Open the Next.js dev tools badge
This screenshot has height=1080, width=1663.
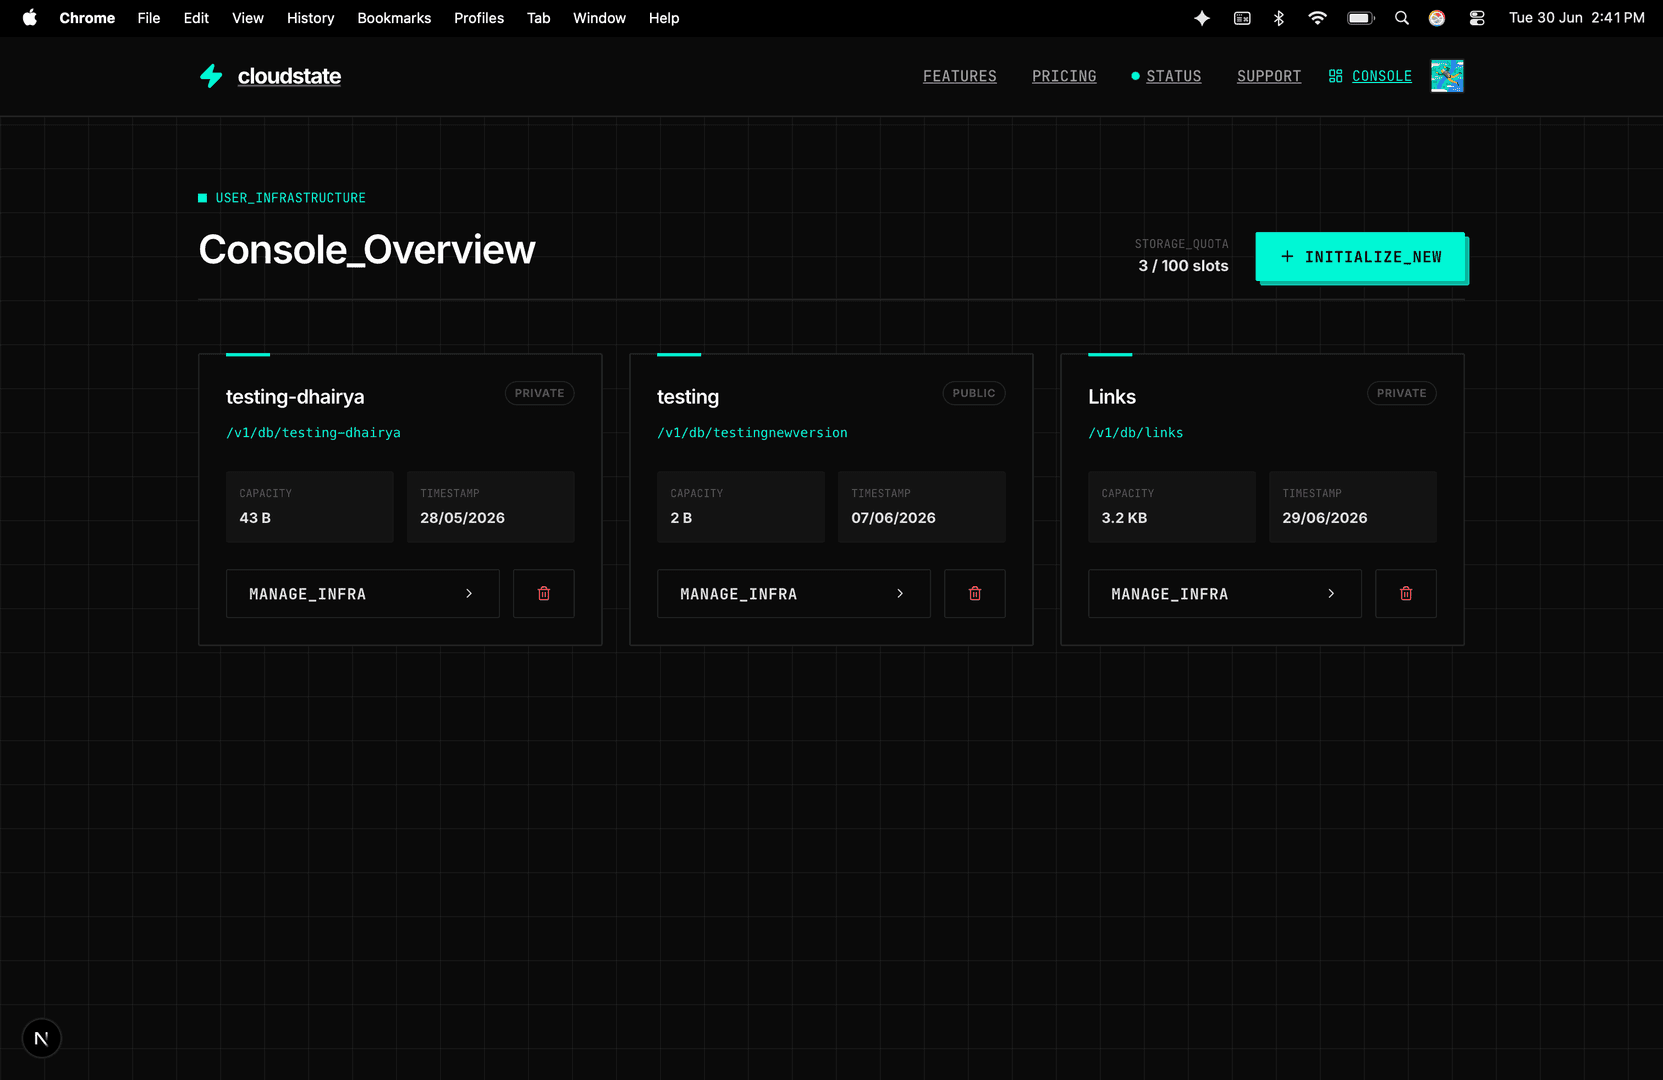pyautogui.click(x=41, y=1038)
